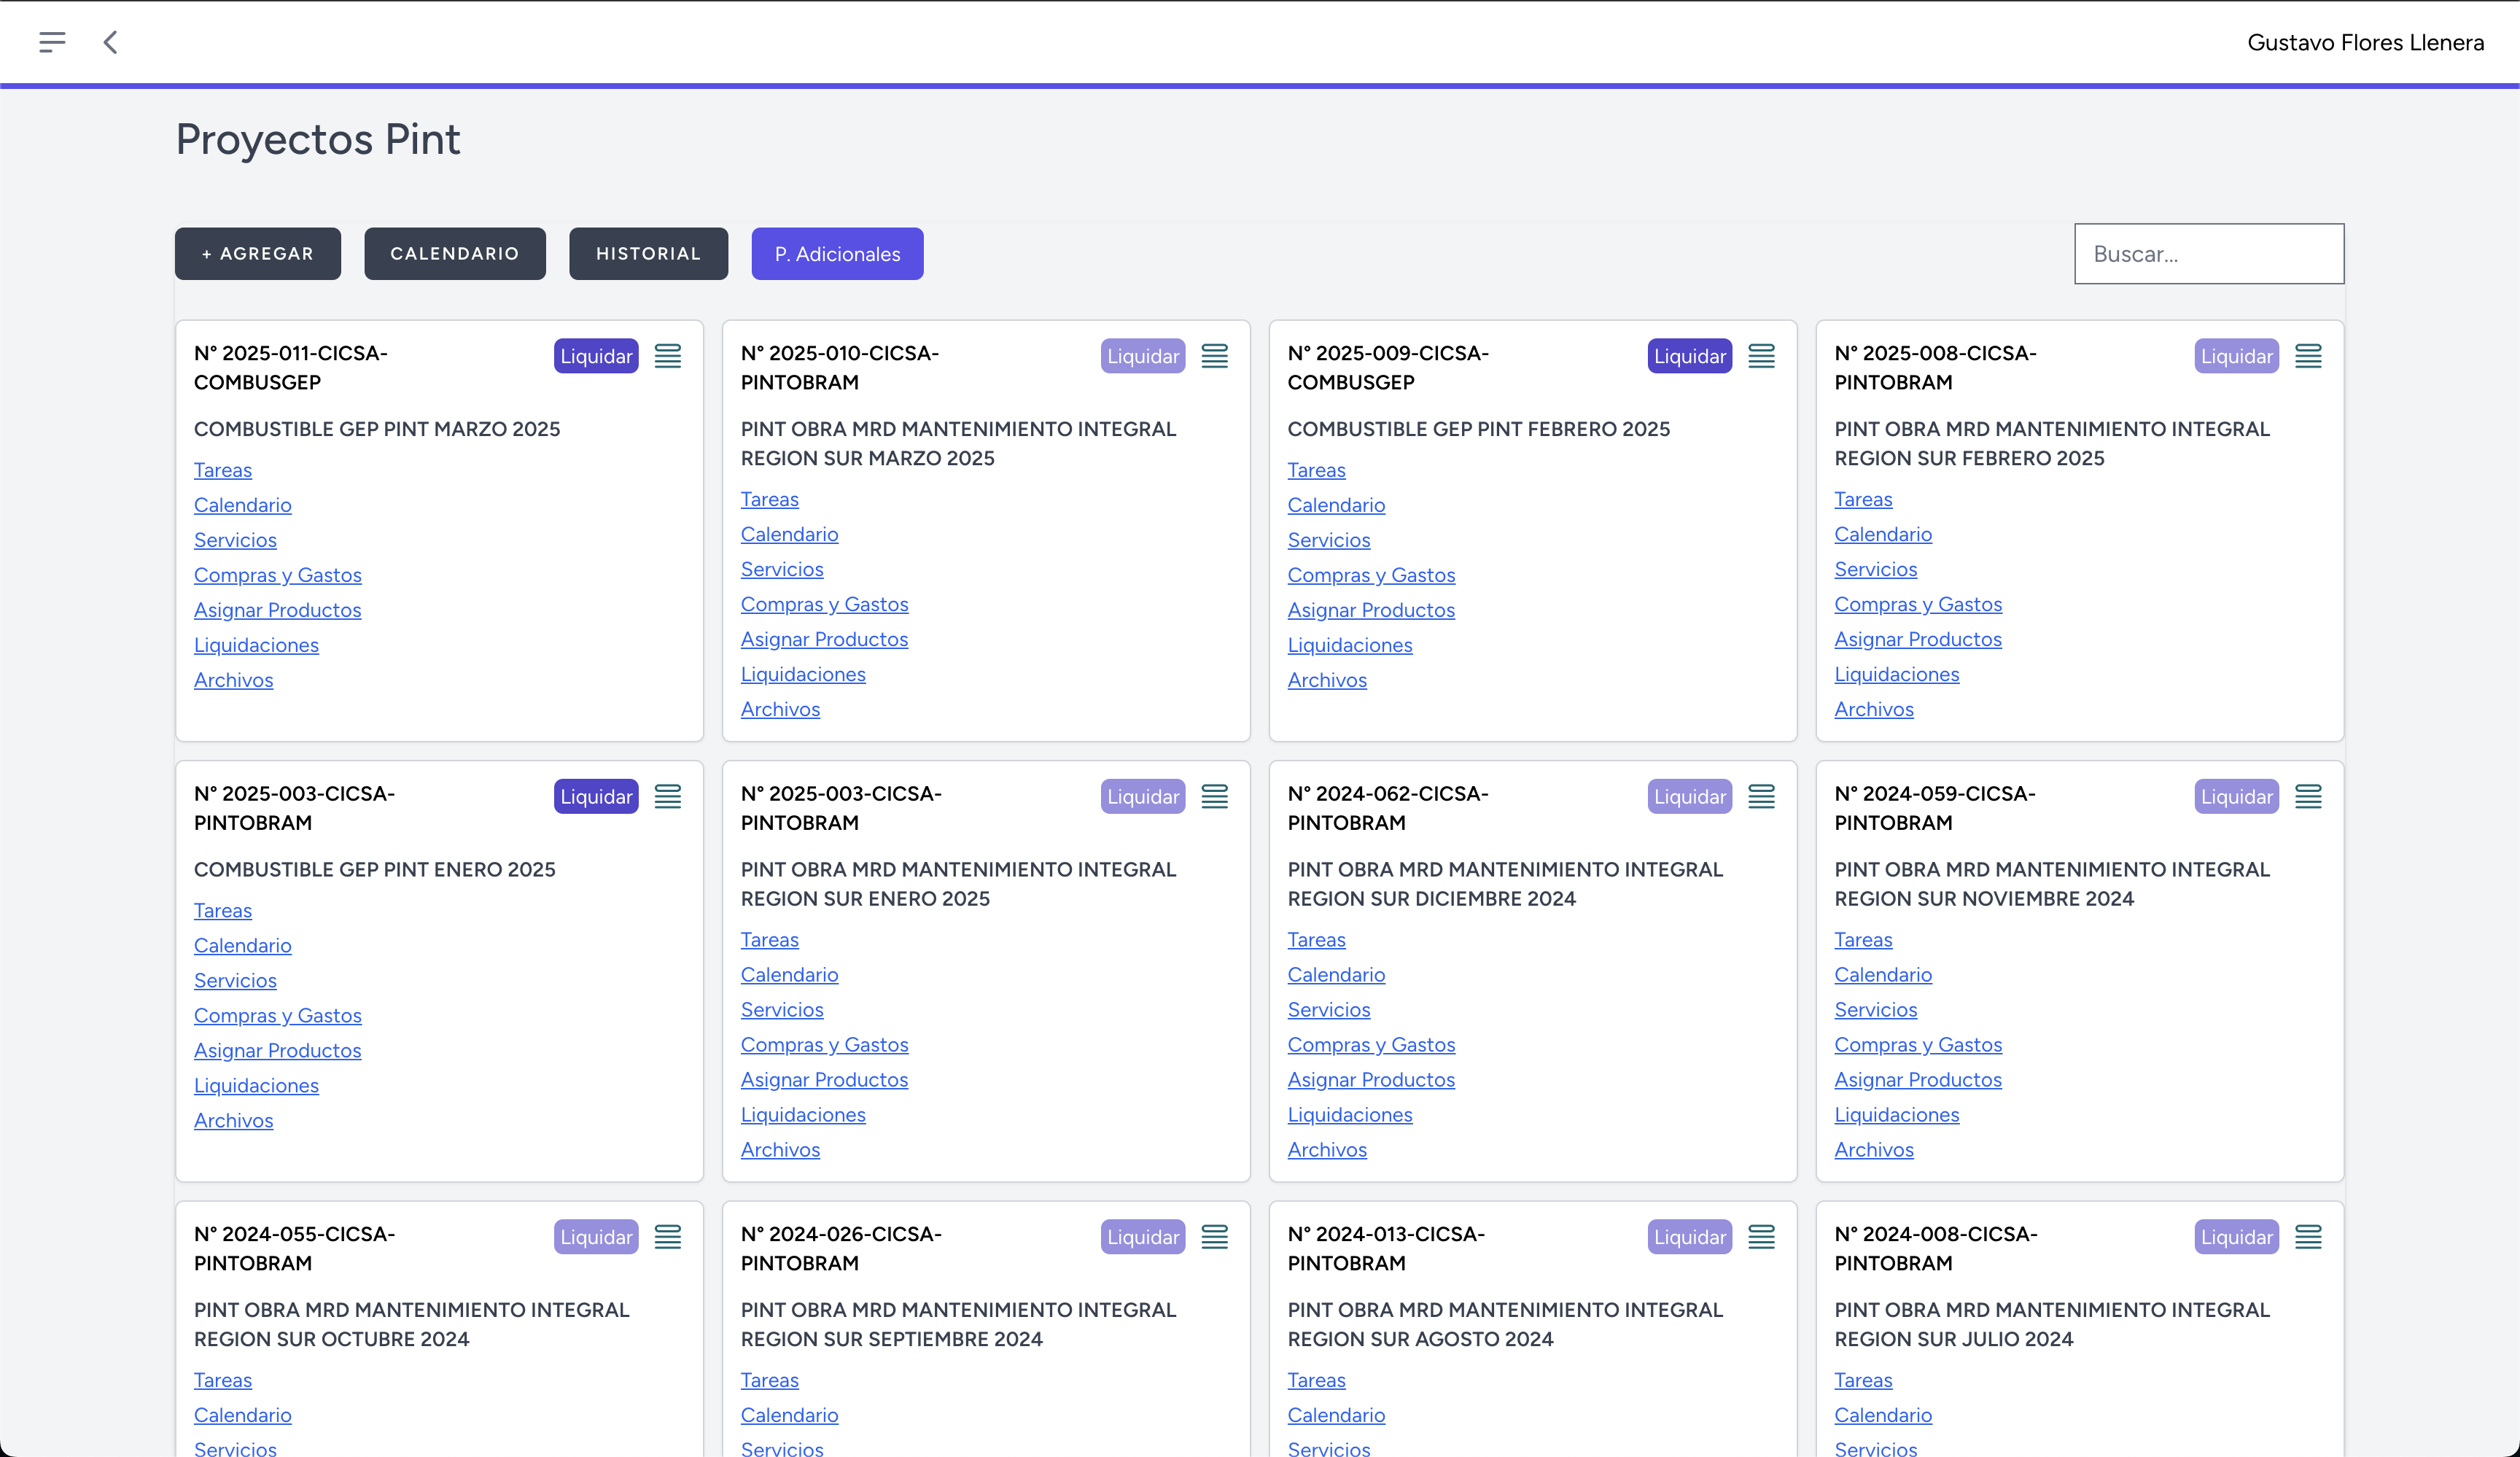Open list menu icon on 2025-008-CICSA-PINTOBRAM card
This screenshot has height=1457, width=2520.
coord(2308,356)
